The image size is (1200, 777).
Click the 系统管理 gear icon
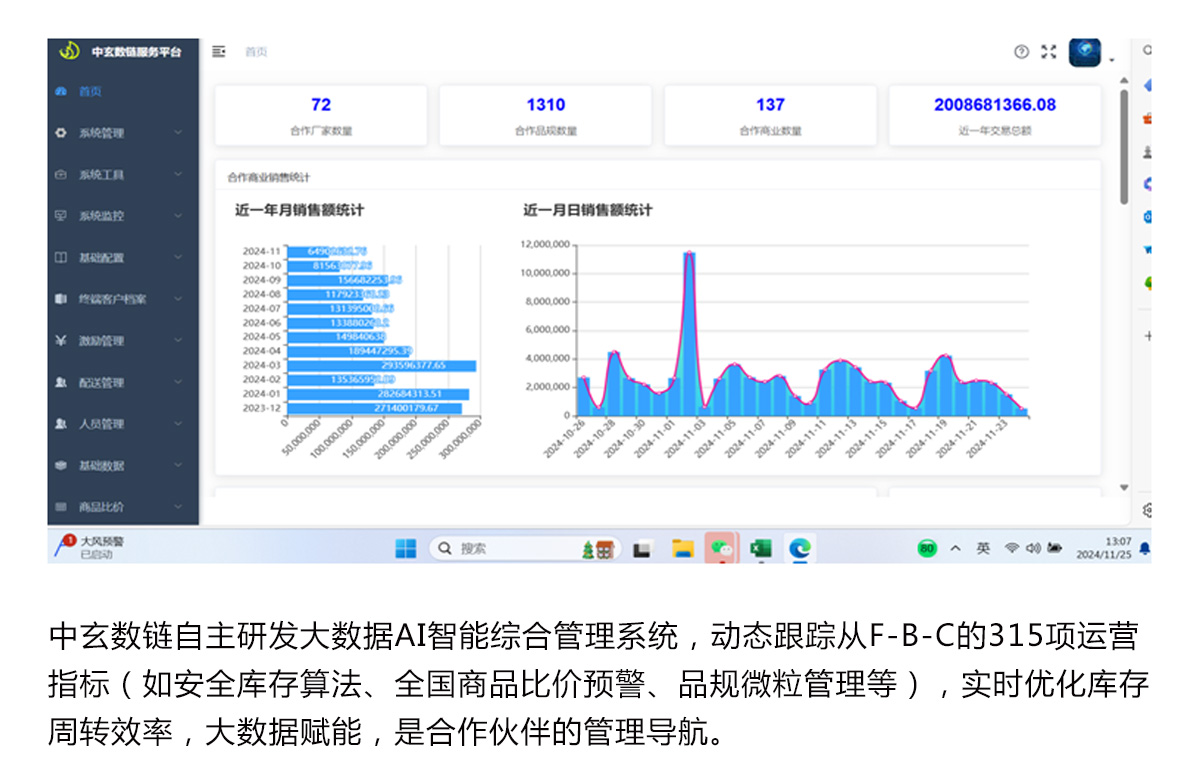tap(61, 133)
